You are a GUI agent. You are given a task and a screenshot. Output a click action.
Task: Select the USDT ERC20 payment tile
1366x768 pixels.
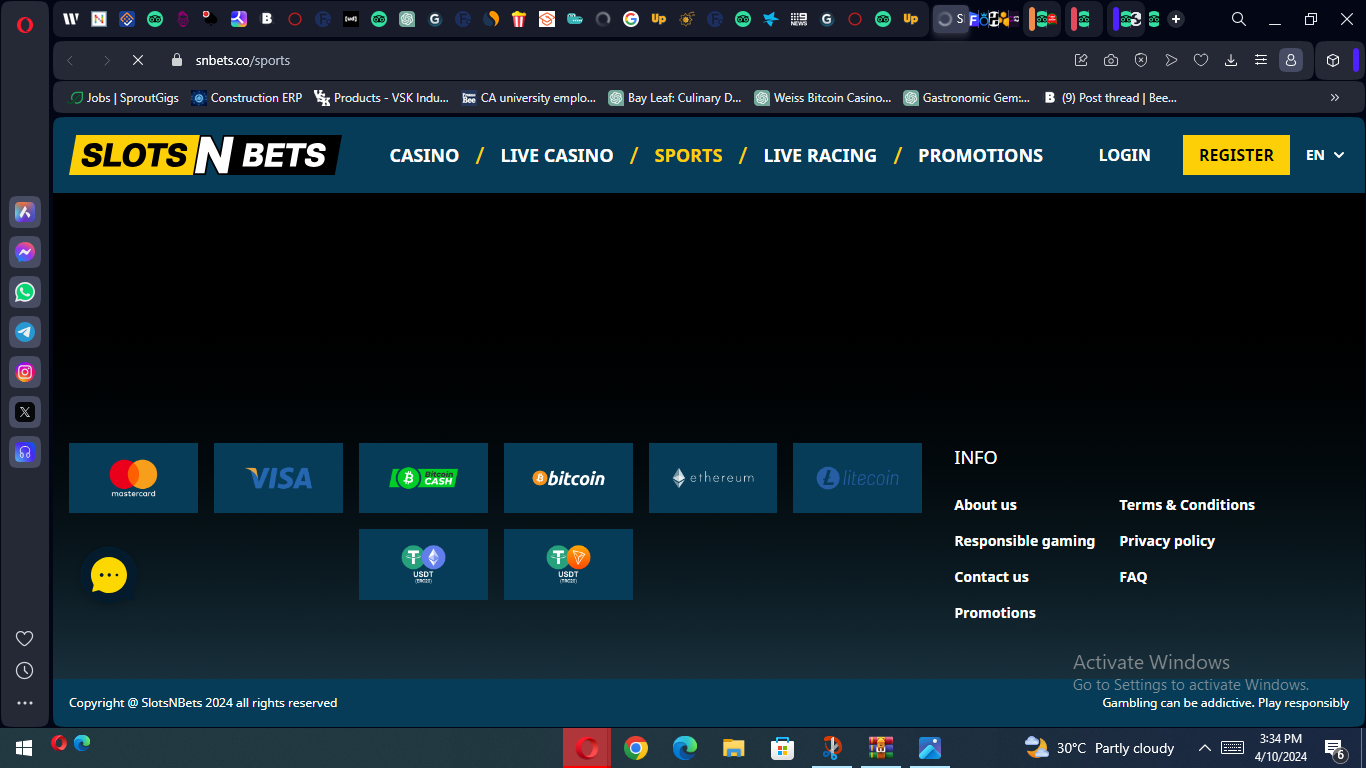(x=423, y=564)
